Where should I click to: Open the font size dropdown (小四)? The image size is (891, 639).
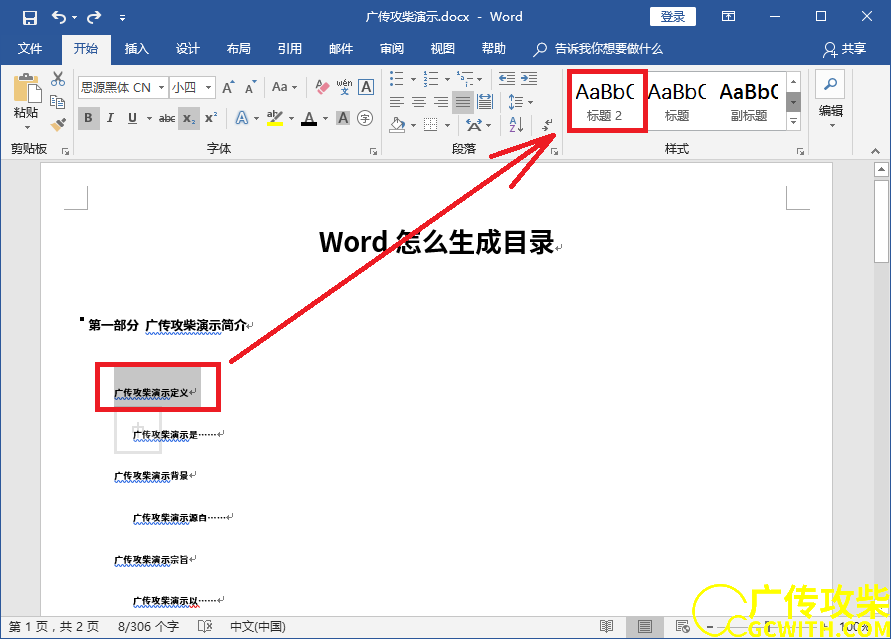click(209, 87)
